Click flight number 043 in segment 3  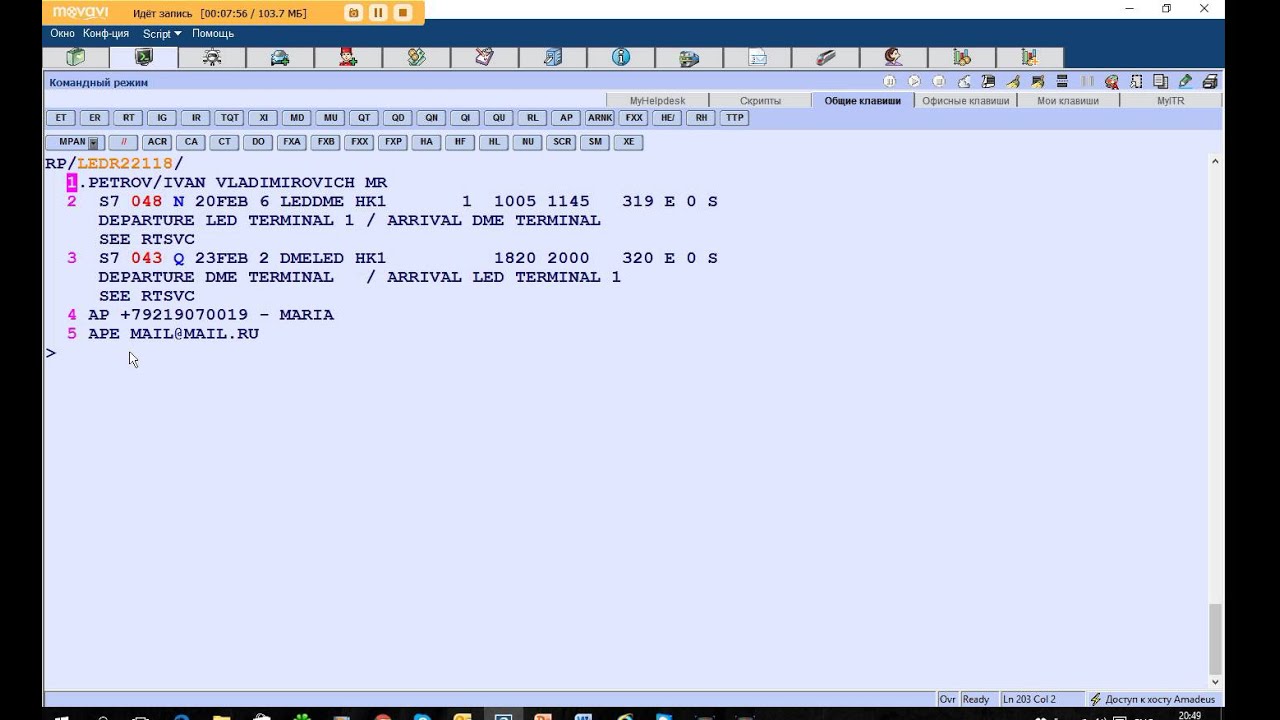coord(146,259)
